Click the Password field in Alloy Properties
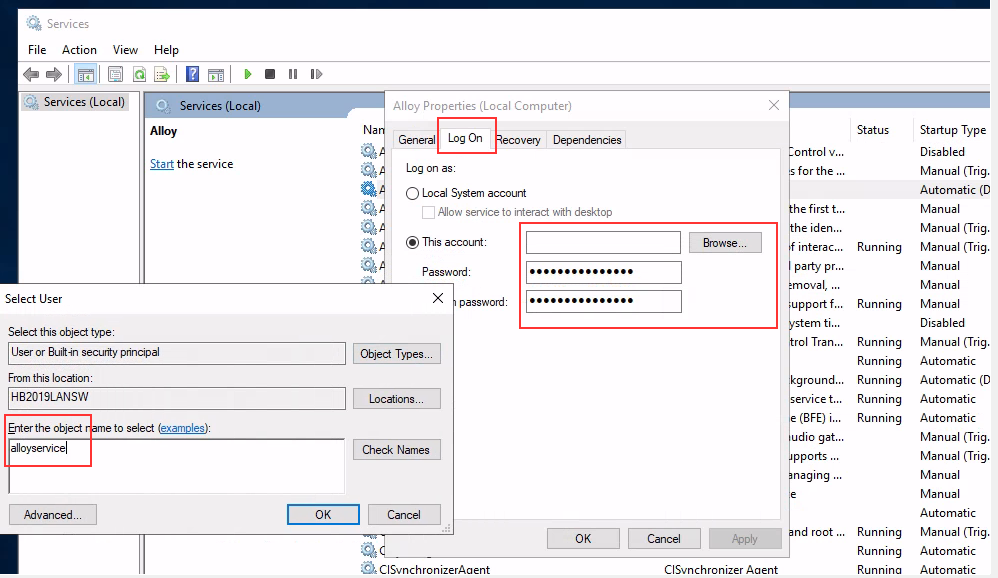The width and height of the screenshot is (998, 578). pos(603,272)
